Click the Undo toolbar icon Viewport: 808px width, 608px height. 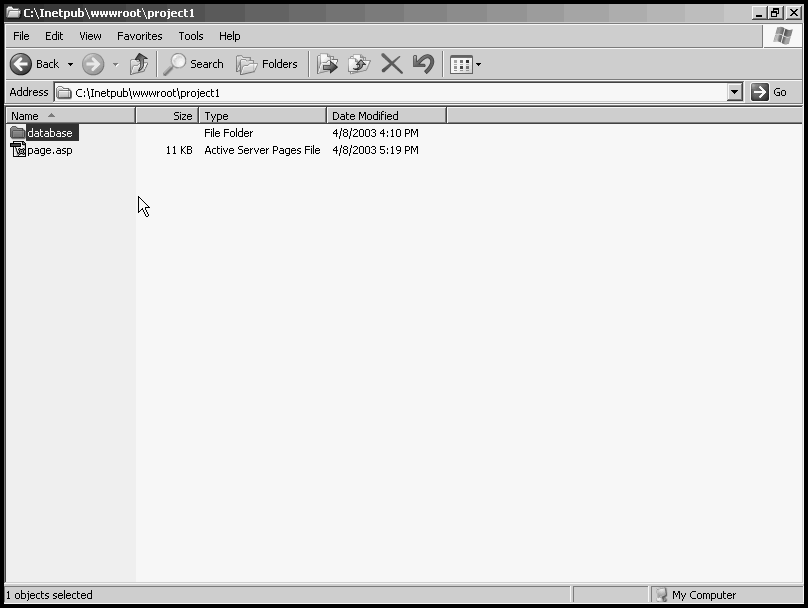424,64
